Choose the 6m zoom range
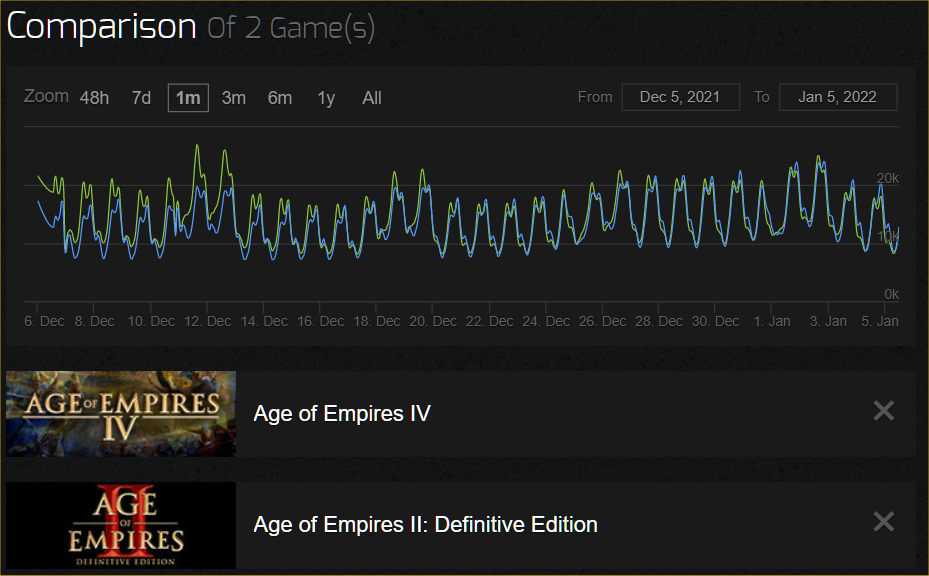This screenshot has height=576, width=929. pos(280,98)
